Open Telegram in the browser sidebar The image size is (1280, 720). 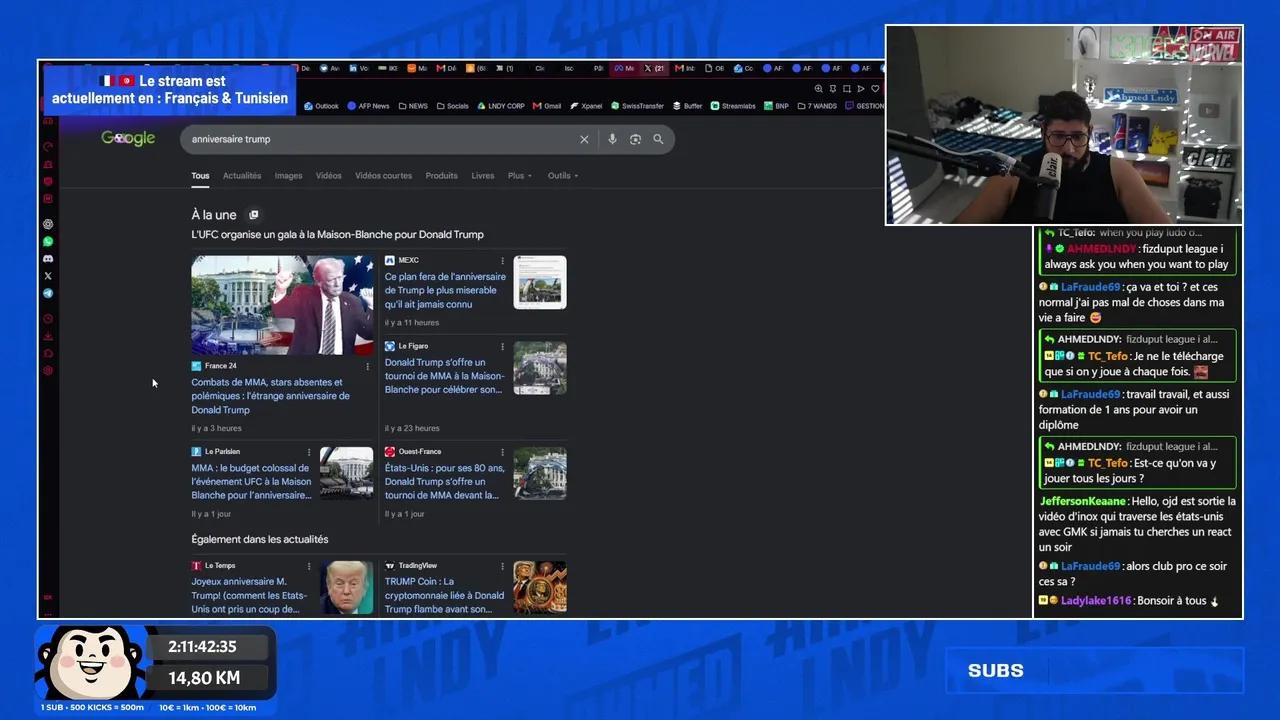point(48,293)
